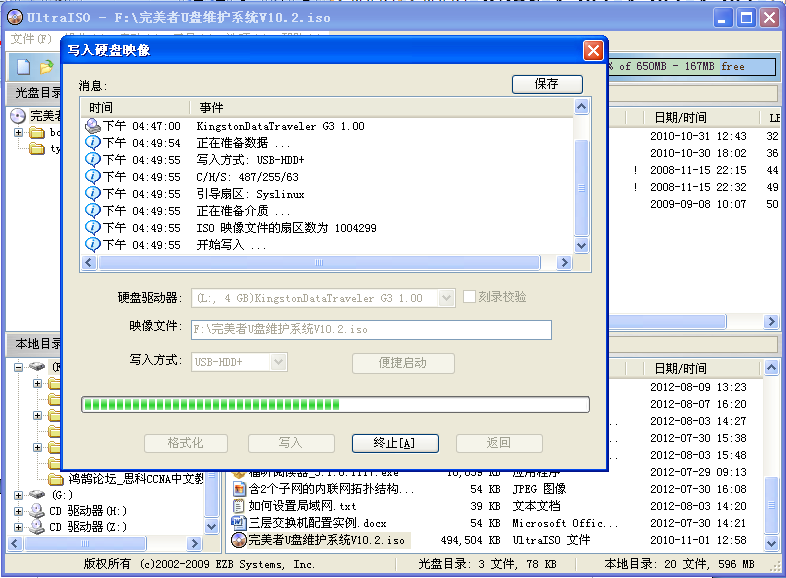Toggle the 刻录校验 checkbox

point(469,296)
